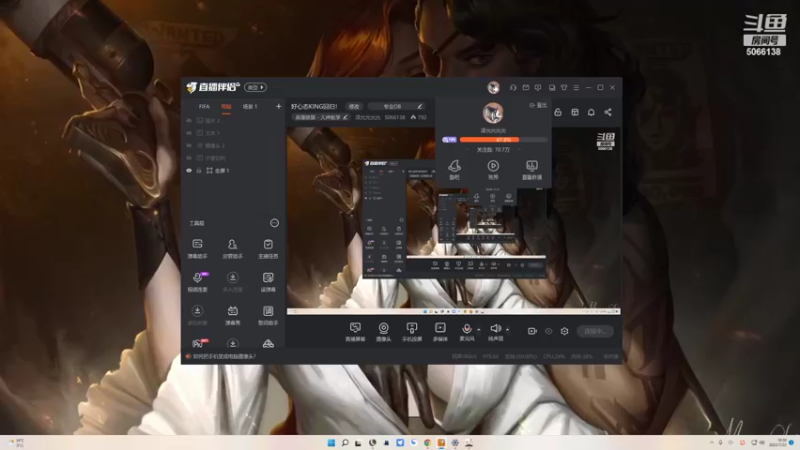Add 手机投屏 phone cast source
Screen dimensions: 800x450
(412, 332)
